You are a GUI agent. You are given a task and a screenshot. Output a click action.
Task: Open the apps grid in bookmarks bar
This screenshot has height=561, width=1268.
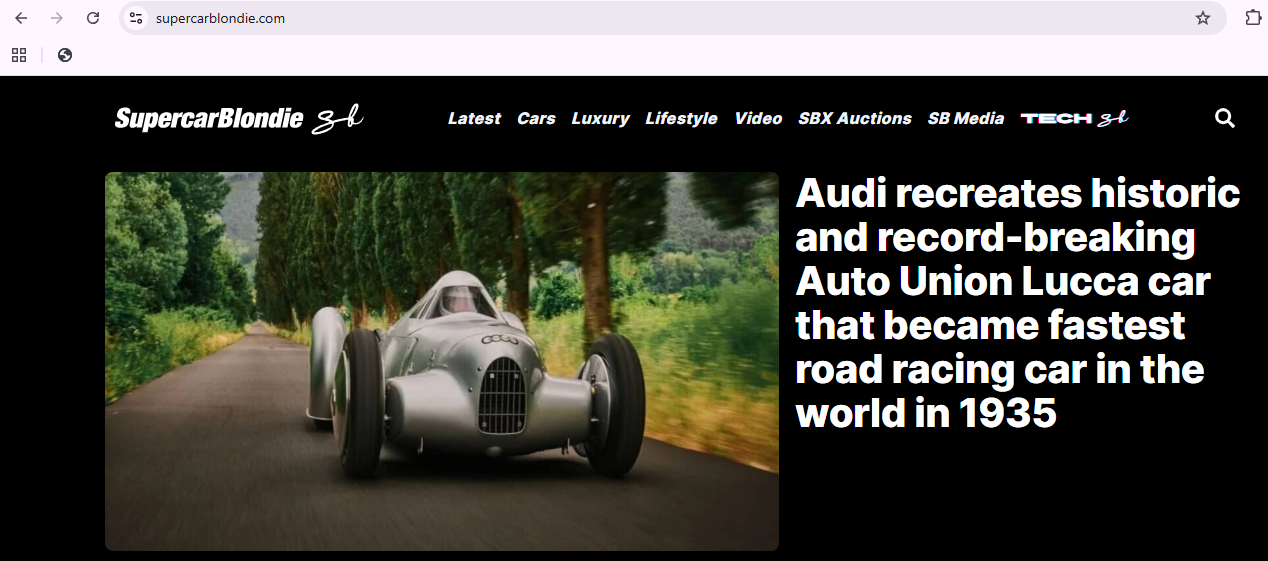tap(19, 55)
